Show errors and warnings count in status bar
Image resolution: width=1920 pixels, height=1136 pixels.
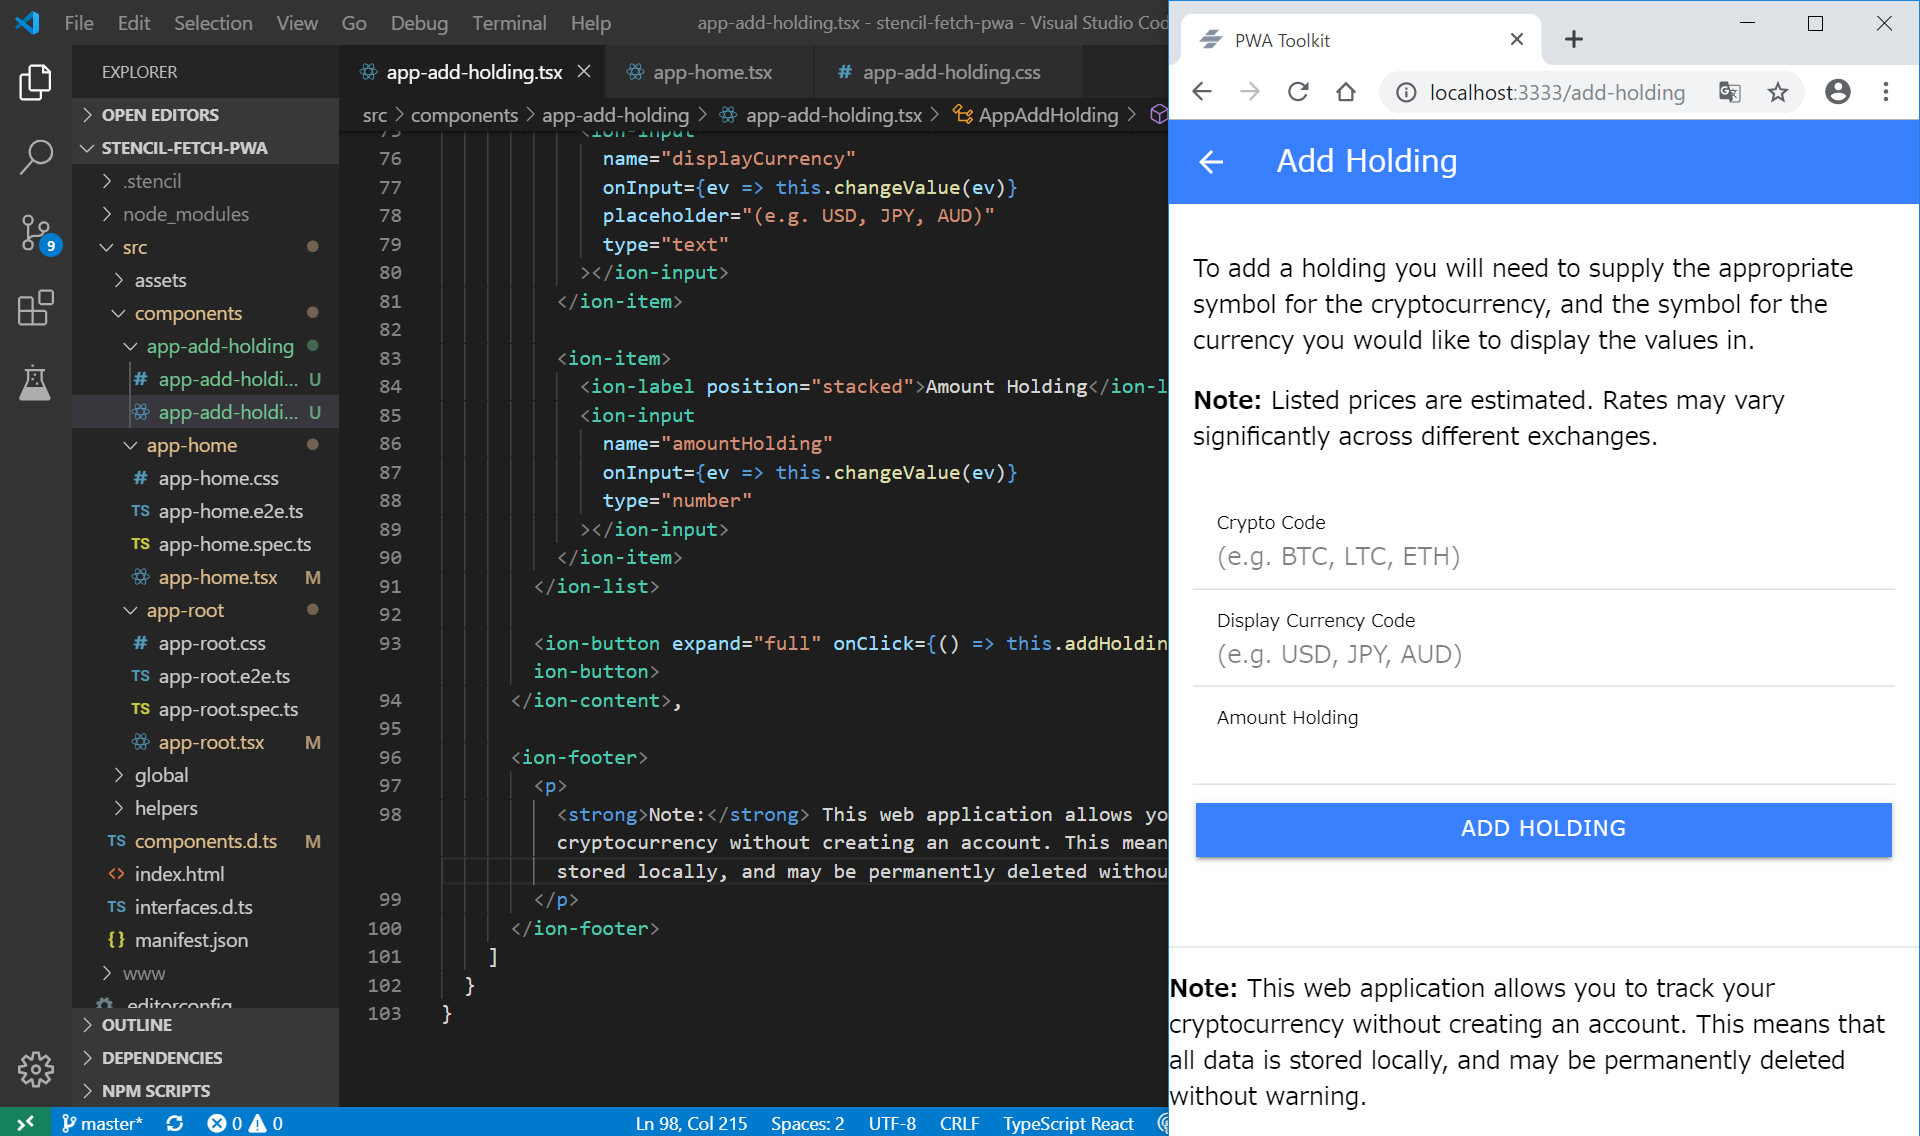click(245, 1123)
